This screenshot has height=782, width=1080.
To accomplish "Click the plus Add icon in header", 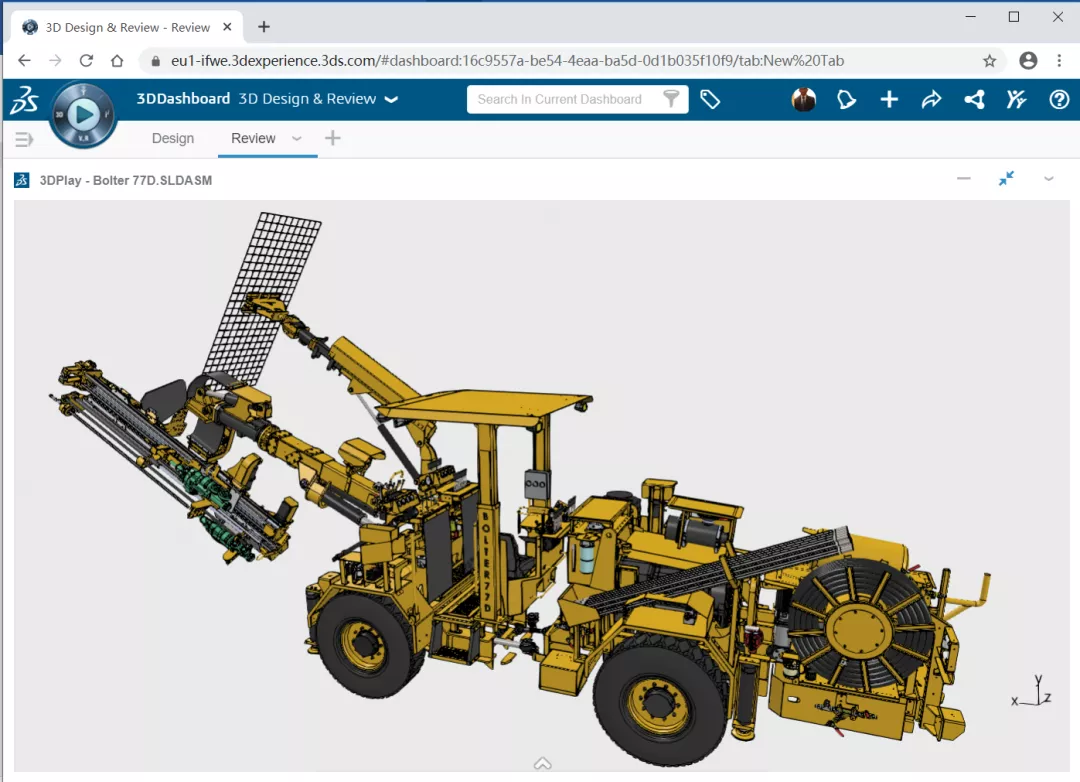I will tap(889, 99).
